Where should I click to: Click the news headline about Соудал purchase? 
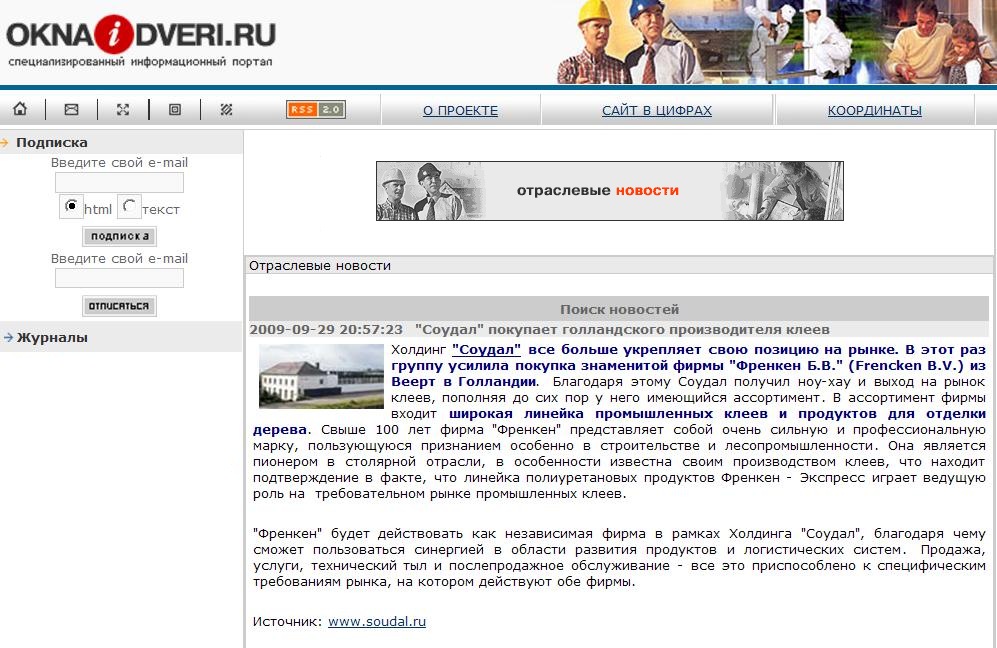click(622, 329)
